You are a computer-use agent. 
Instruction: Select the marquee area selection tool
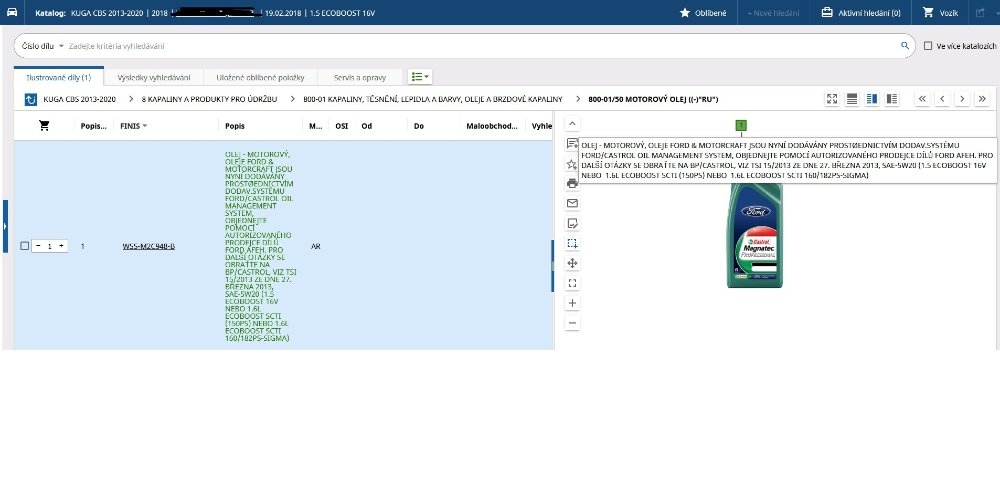click(572, 243)
